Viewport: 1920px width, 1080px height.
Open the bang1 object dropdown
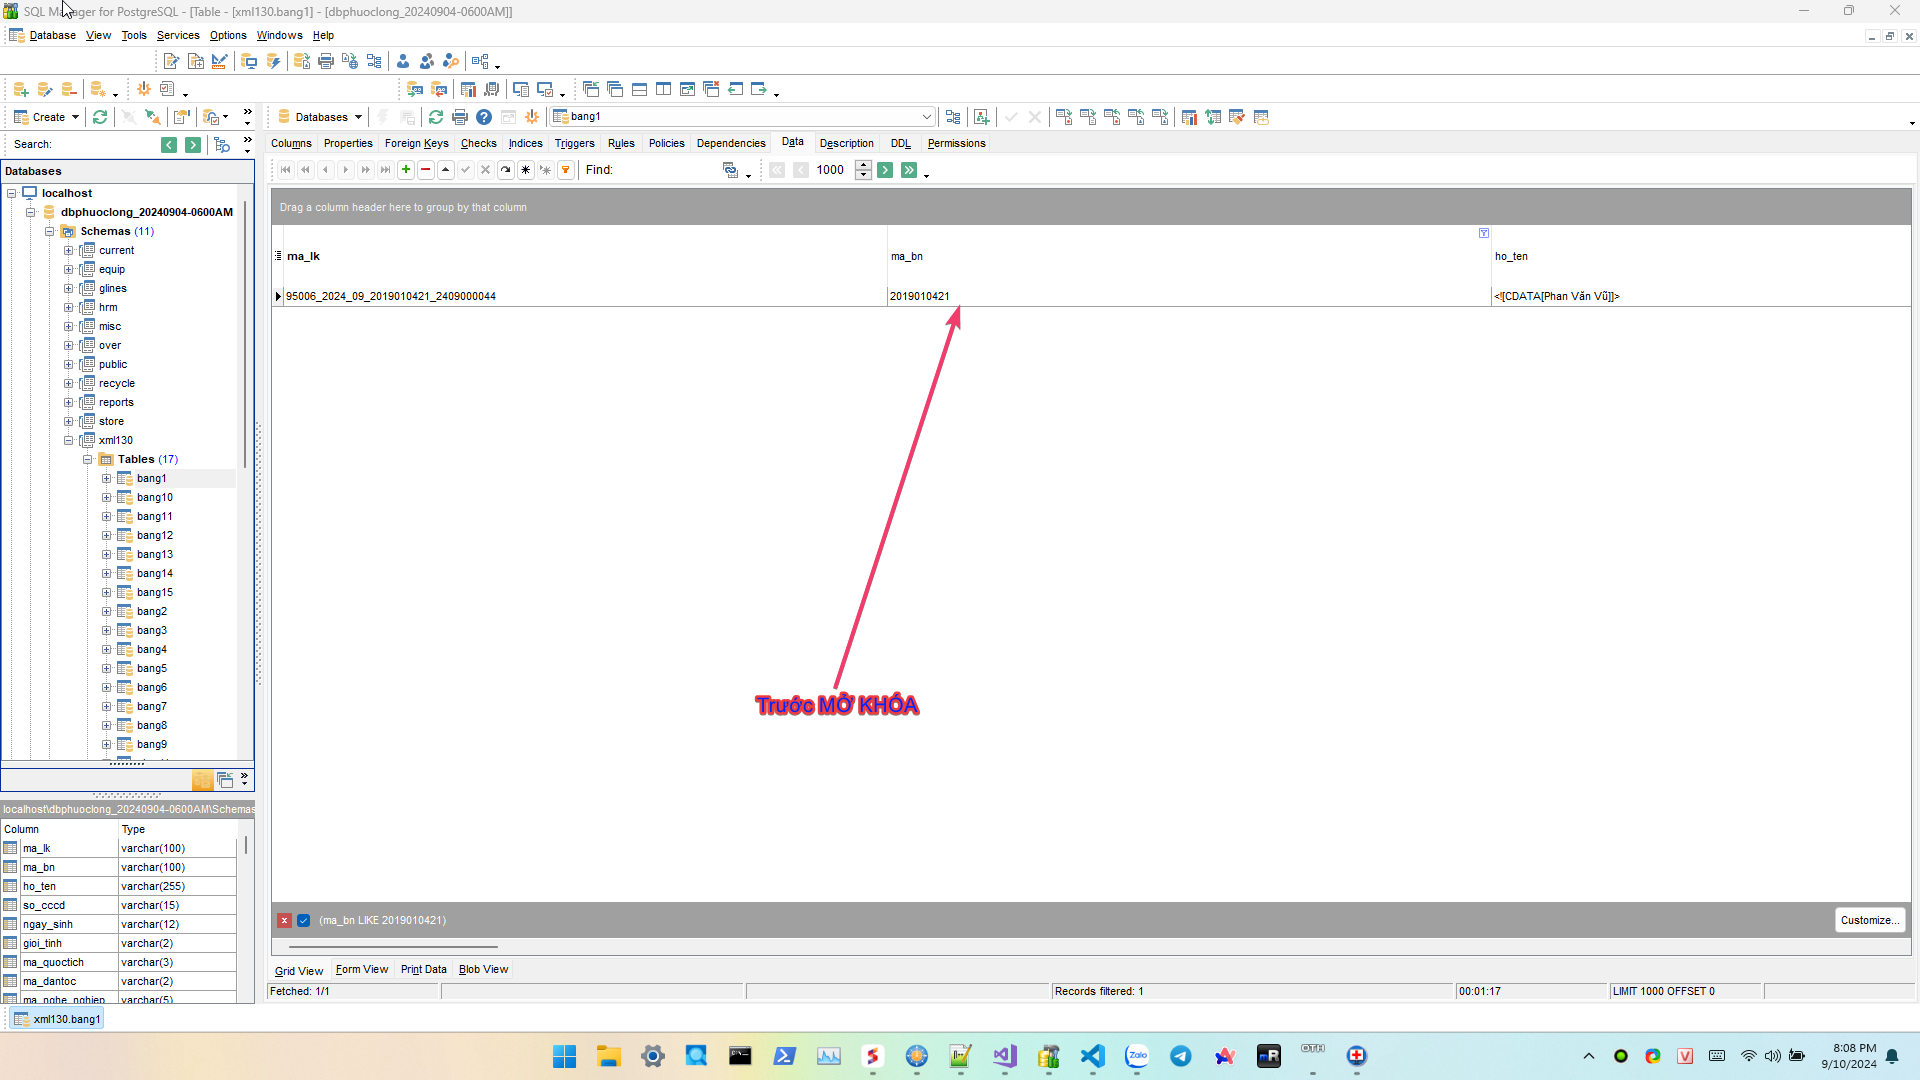926,117
